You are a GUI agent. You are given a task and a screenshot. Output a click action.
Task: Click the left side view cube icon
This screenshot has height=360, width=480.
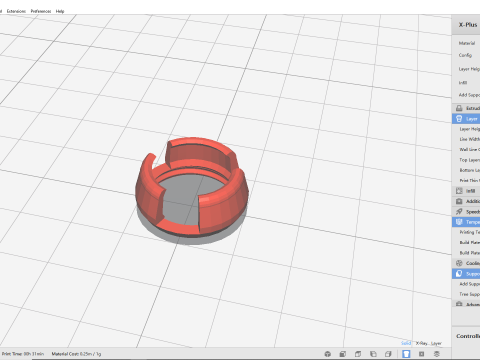[373, 354]
